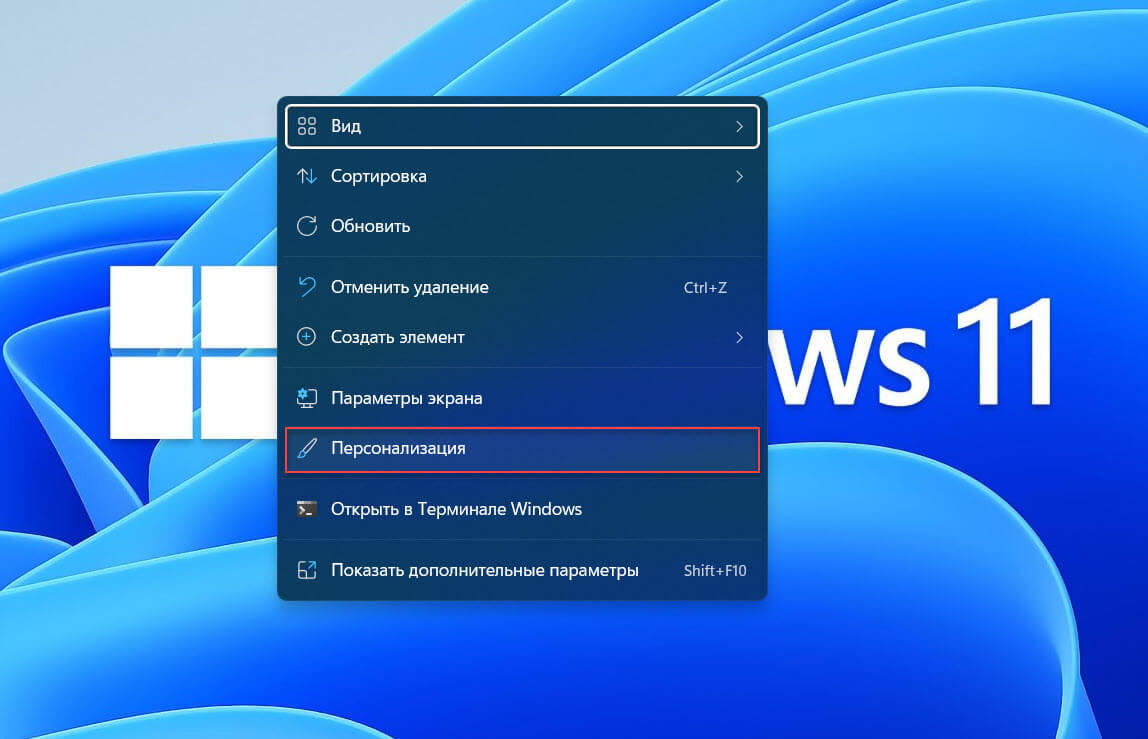Screen dimensions: 1148x739
Task: Open the Сортировка menu entry
Action: coord(522,177)
